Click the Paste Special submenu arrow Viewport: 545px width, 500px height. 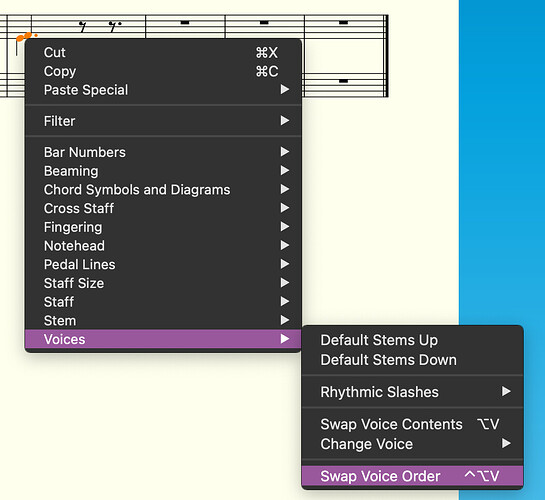tap(285, 90)
